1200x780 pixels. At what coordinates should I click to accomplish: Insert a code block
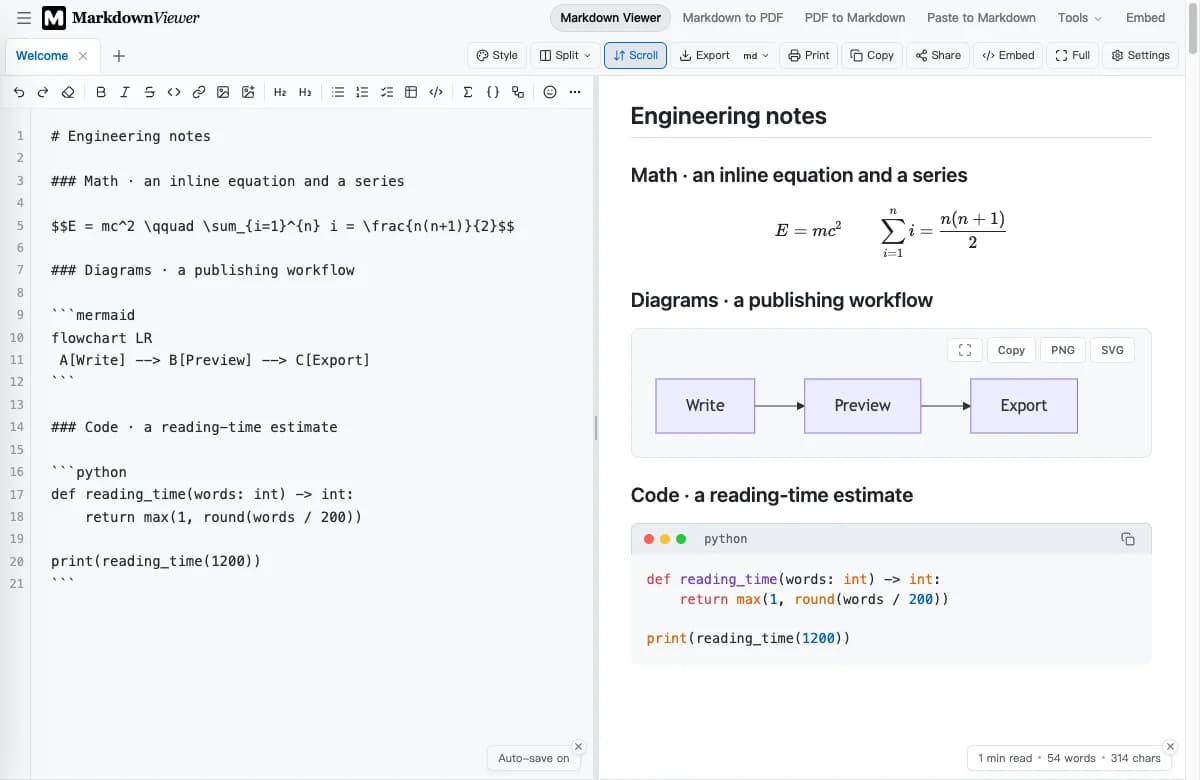(x=435, y=92)
